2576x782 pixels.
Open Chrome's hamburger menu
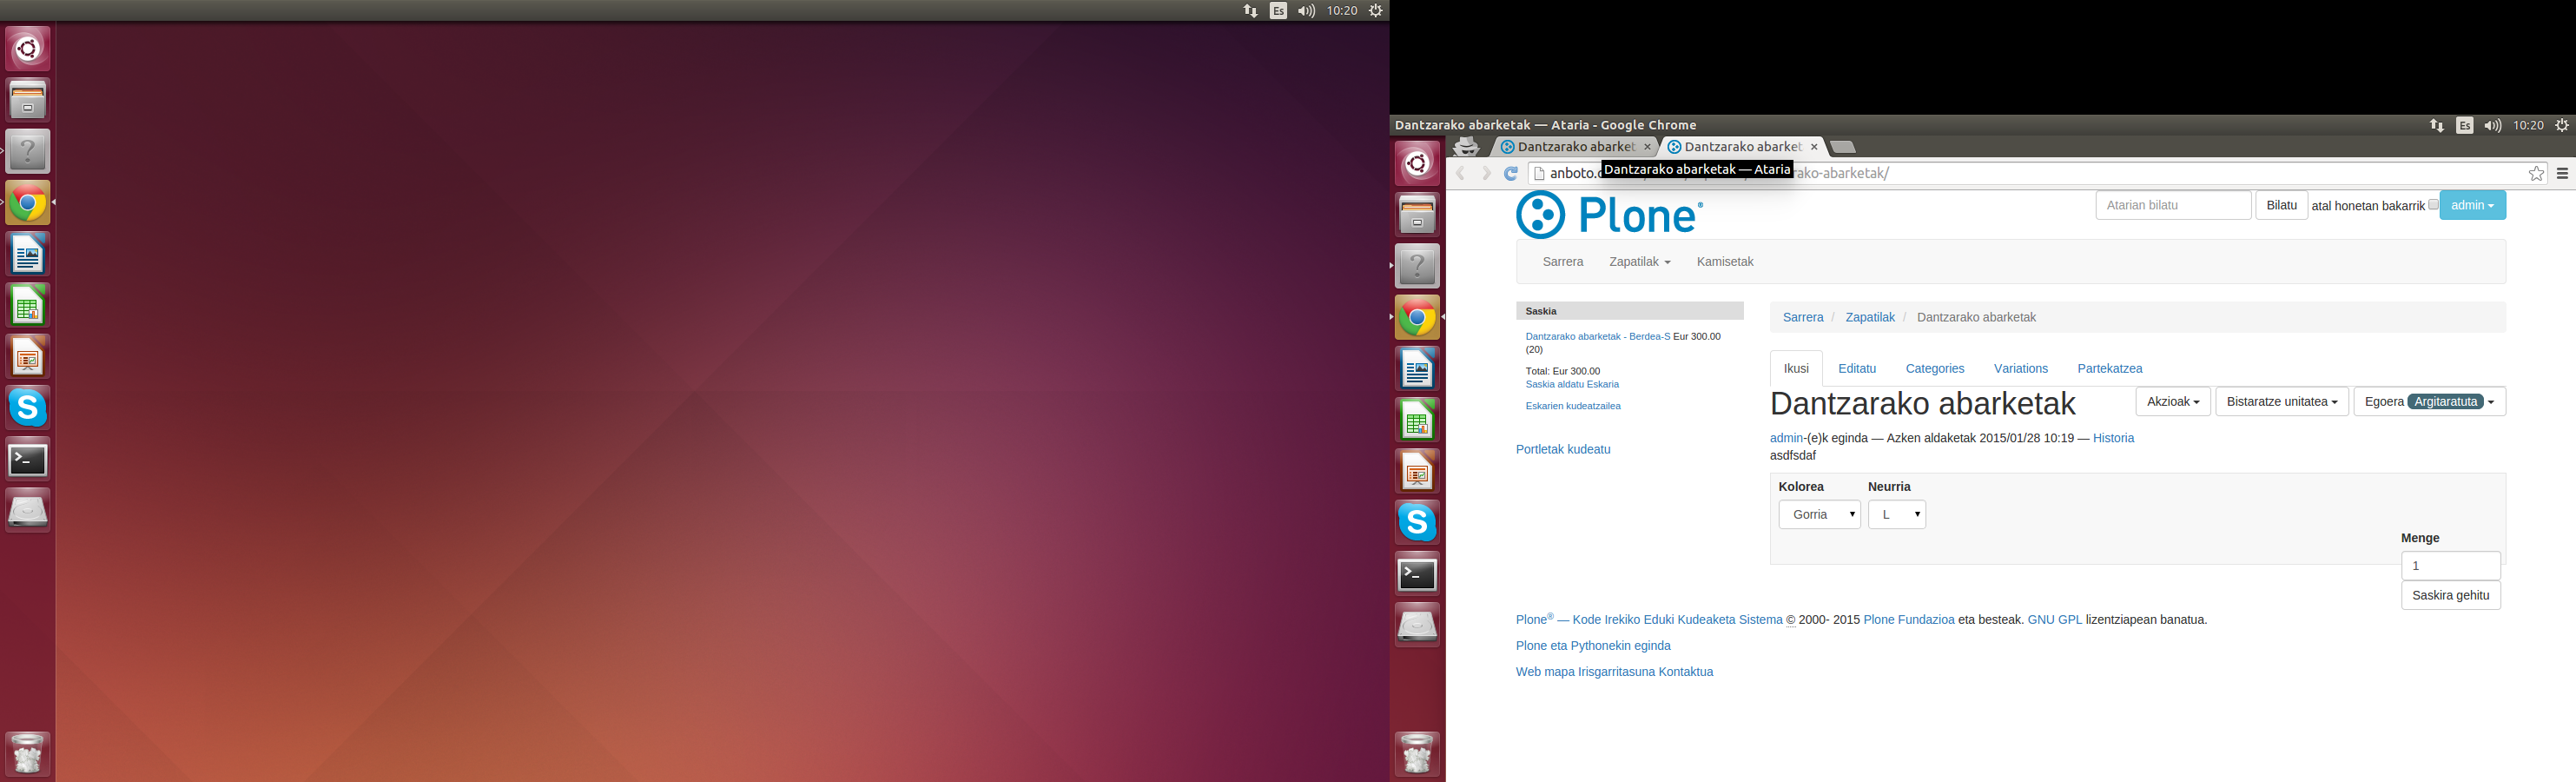coord(2562,174)
